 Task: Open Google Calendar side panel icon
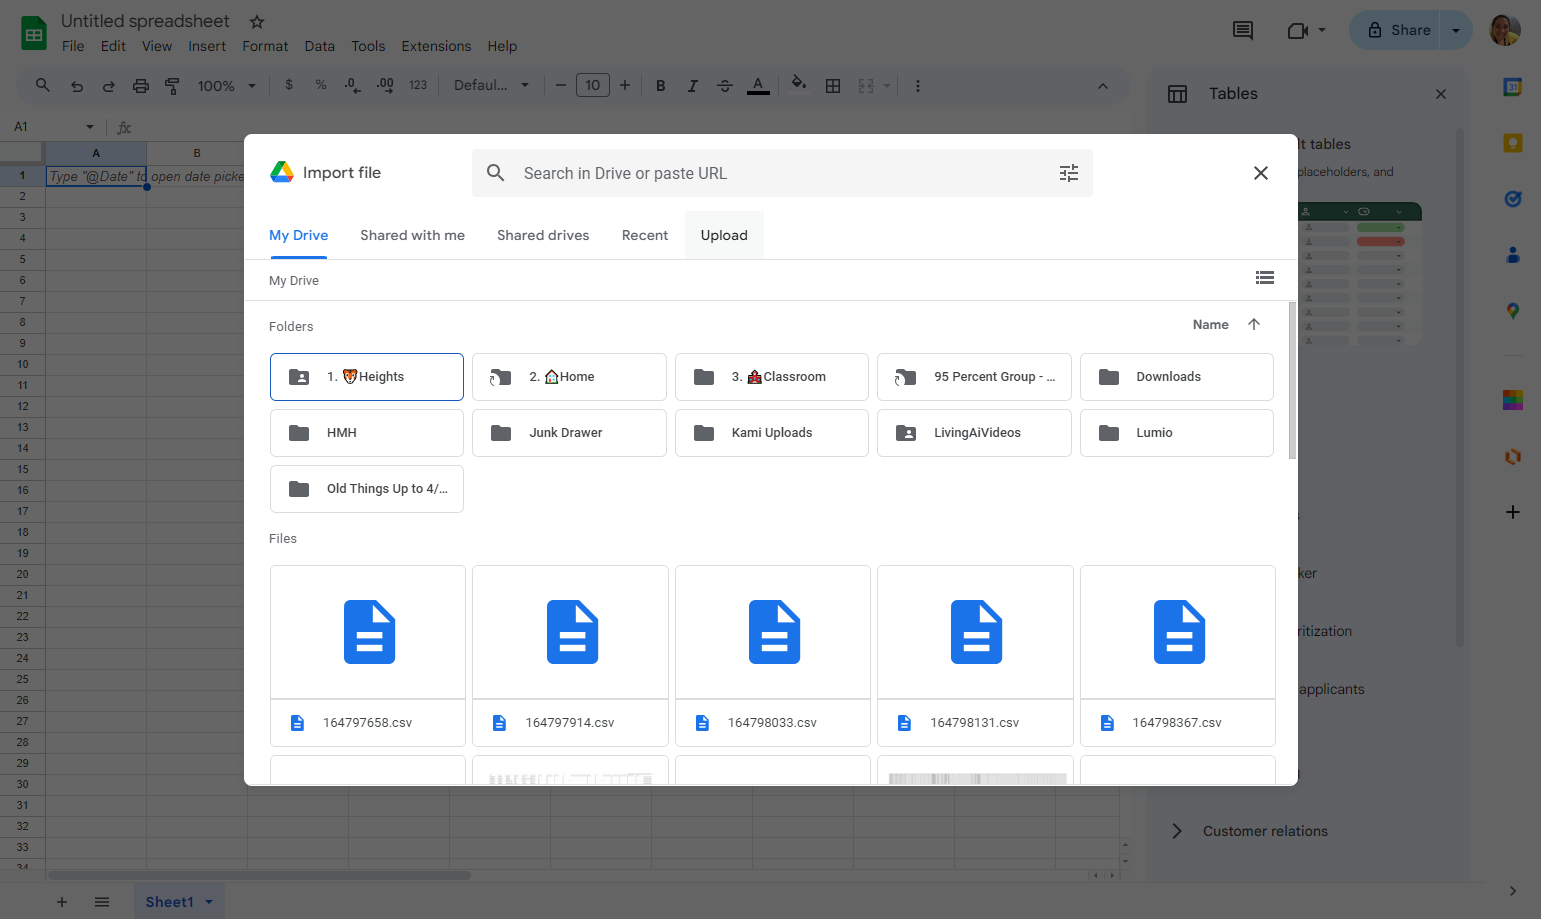[1513, 87]
